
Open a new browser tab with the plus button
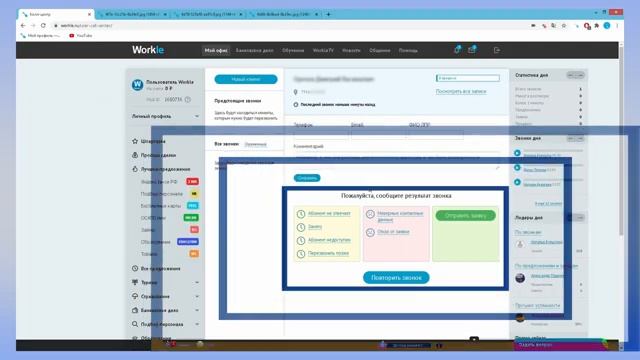click(328, 14)
